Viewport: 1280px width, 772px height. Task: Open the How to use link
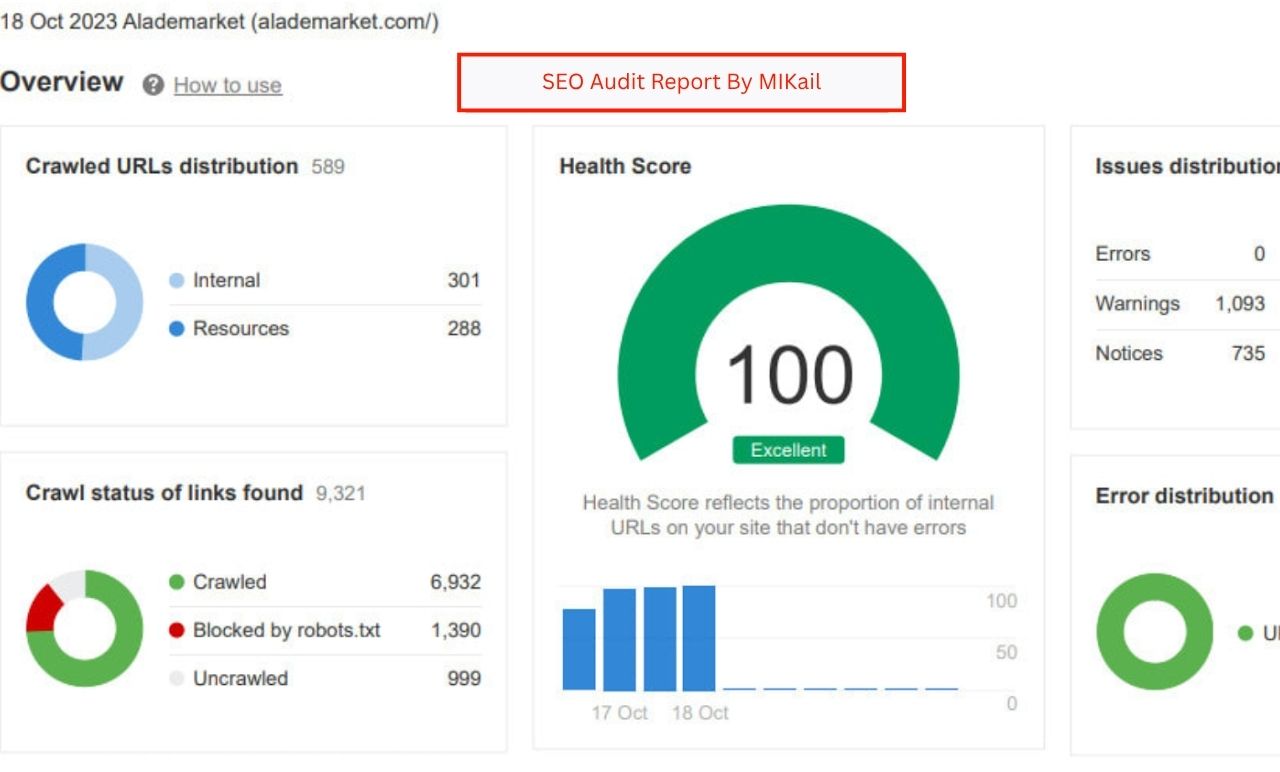coord(227,86)
